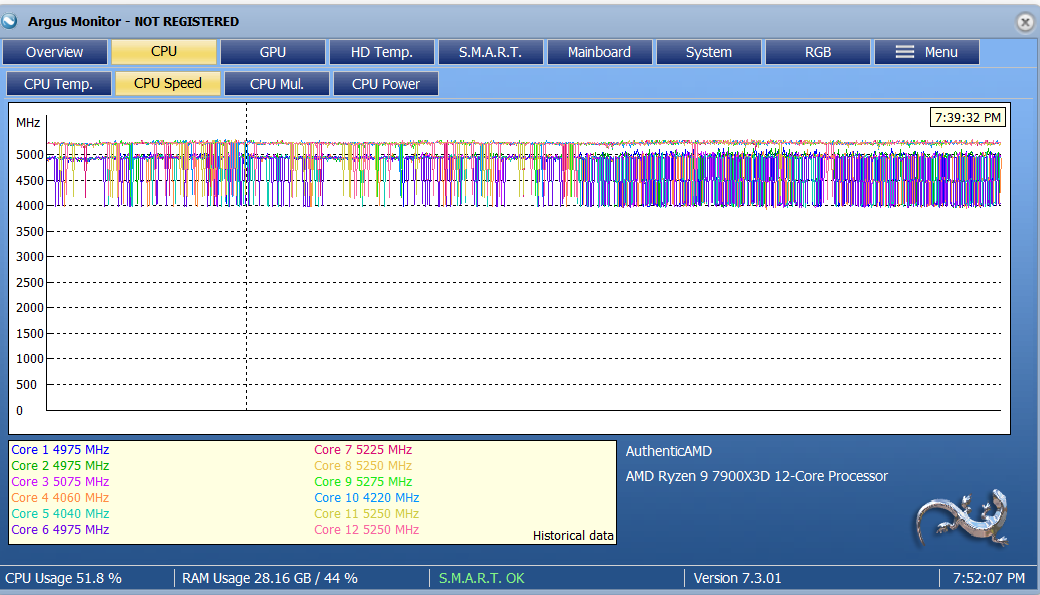Open the System tab
This screenshot has height=595, width=1040.
coord(708,52)
